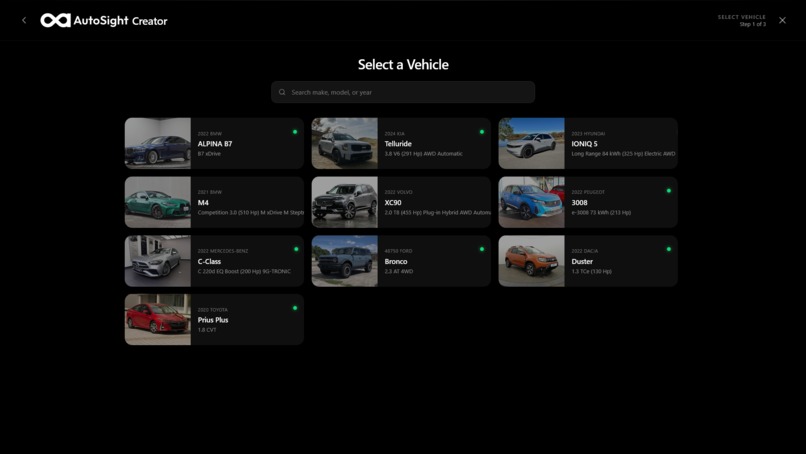Select the 3008 vehicle name
The image size is (806, 454).
point(579,203)
